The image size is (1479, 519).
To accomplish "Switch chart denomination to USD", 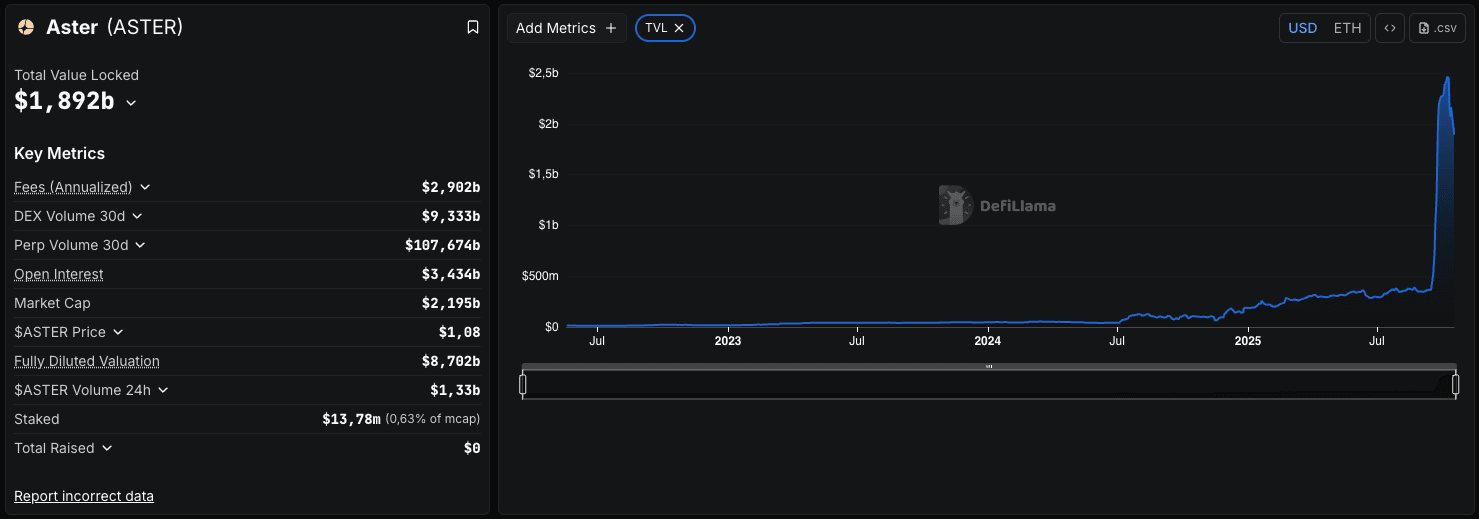I will point(1302,28).
